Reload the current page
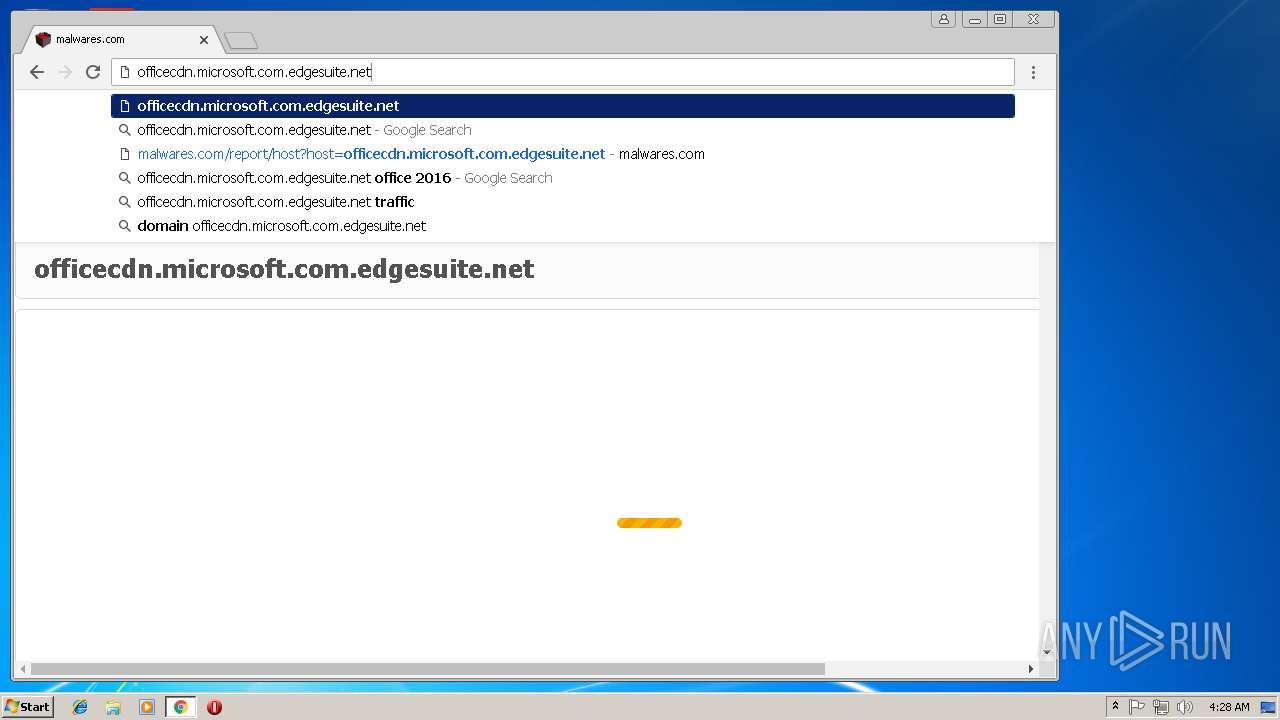The image size is (1280, 720). (x=93, y=72)
